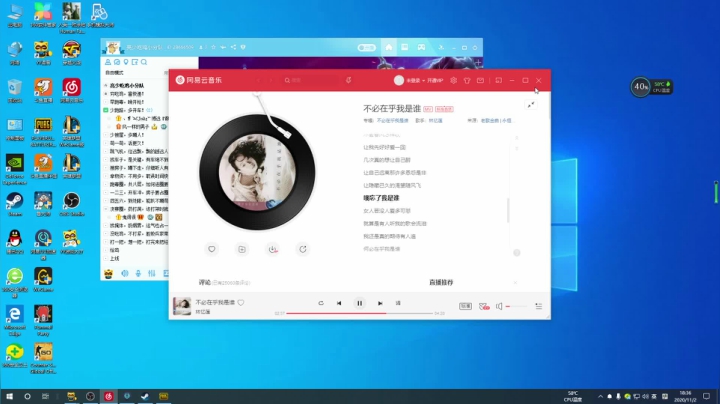Click the lyrics panel scrollbar
Screen dimensions: 720x404
click(508, 210)
